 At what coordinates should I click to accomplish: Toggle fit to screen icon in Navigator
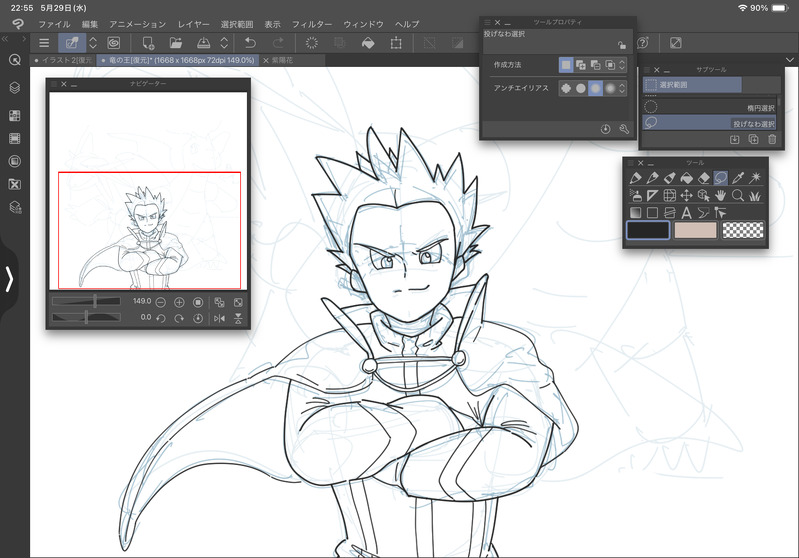coord(238,303)
